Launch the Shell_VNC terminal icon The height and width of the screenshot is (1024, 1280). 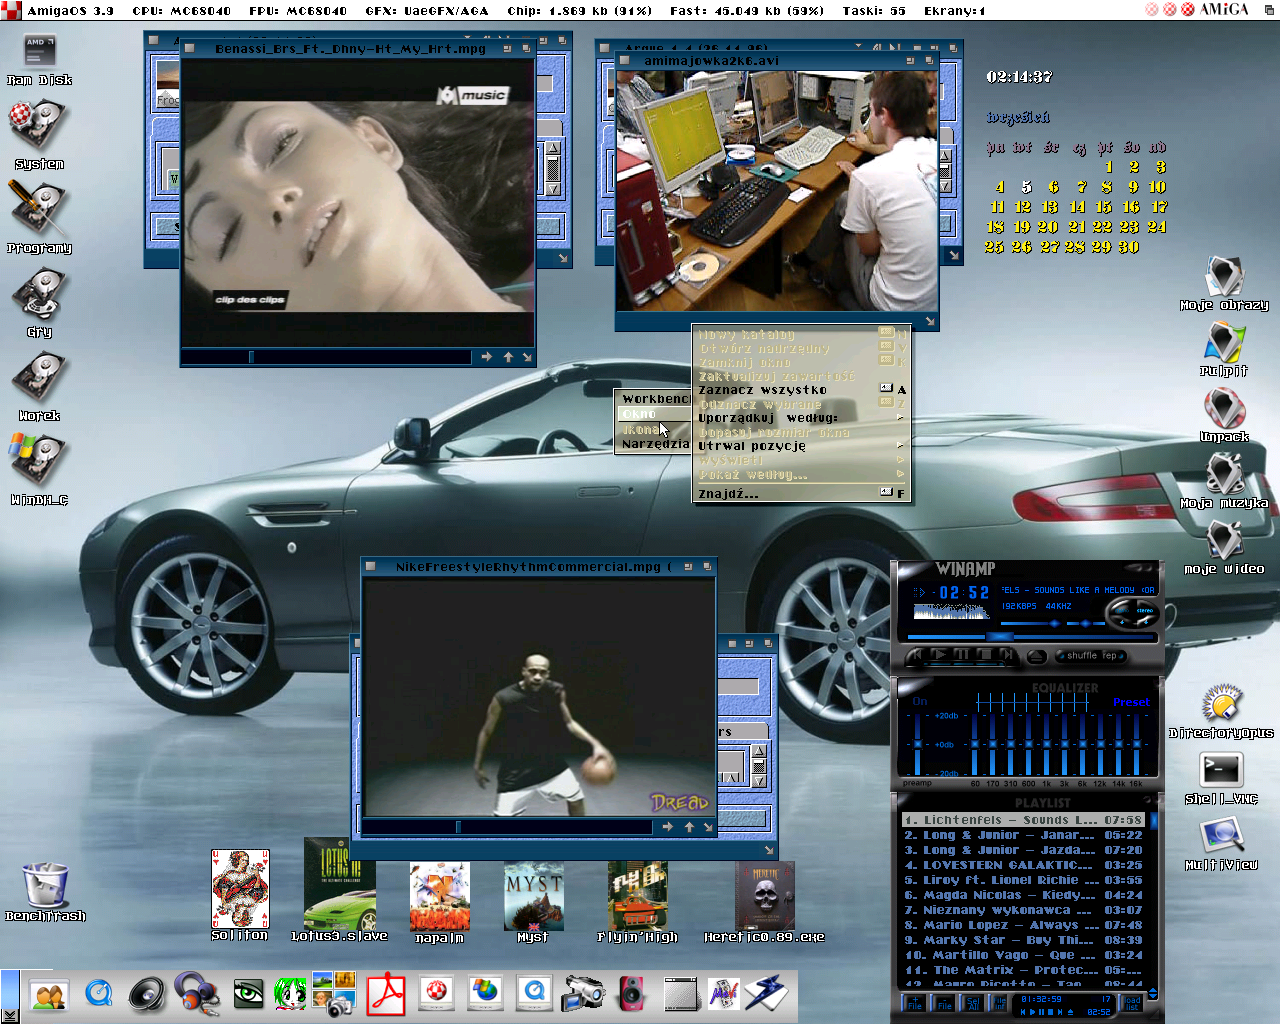tap(1221, 778)
